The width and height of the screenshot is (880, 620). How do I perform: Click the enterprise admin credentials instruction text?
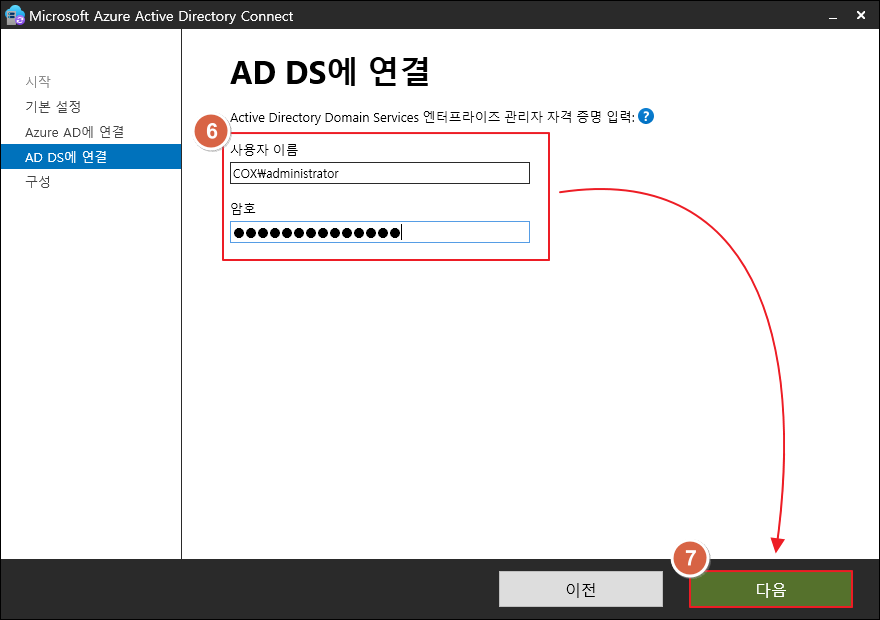coord(432,117)
